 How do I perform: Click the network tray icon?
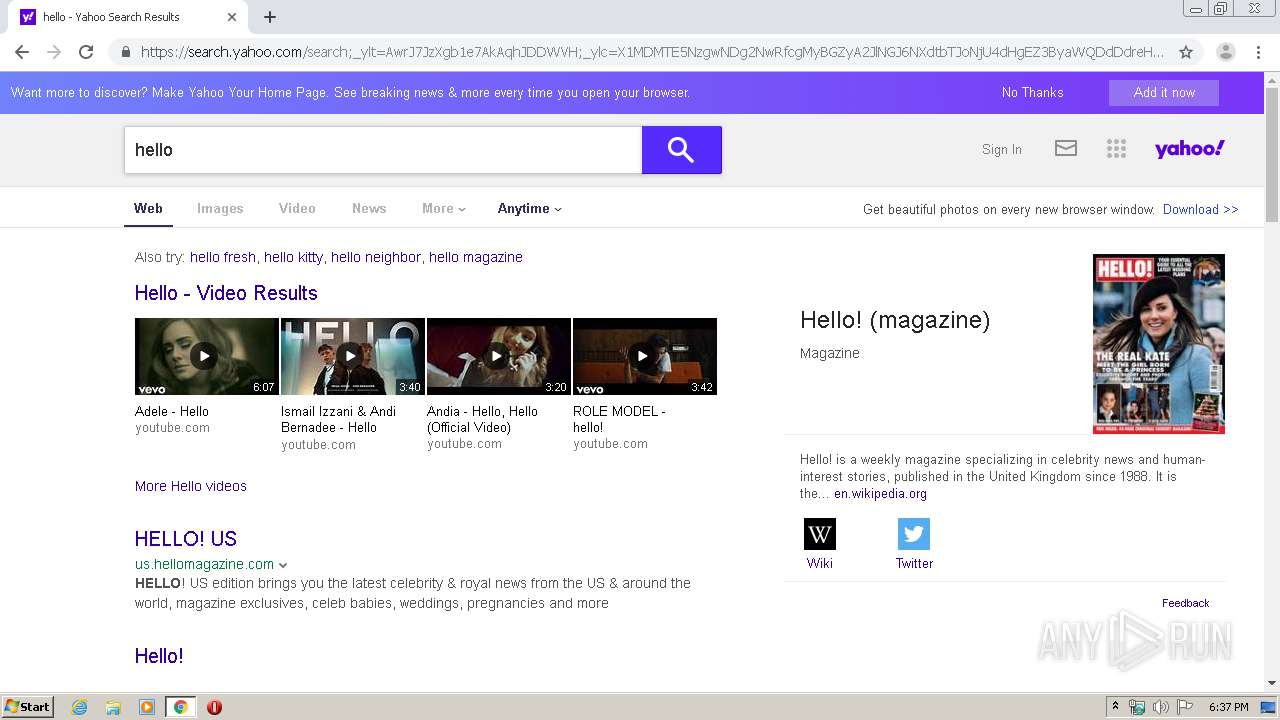[1137, 707]
